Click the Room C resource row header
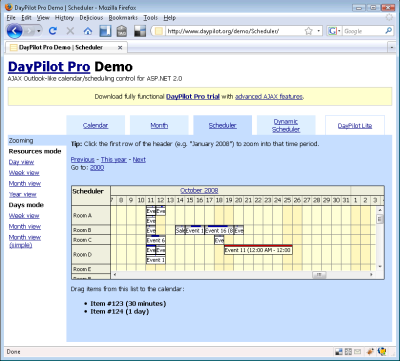The image size is (400, 361). pyautogui.click(x=91, y=240)
